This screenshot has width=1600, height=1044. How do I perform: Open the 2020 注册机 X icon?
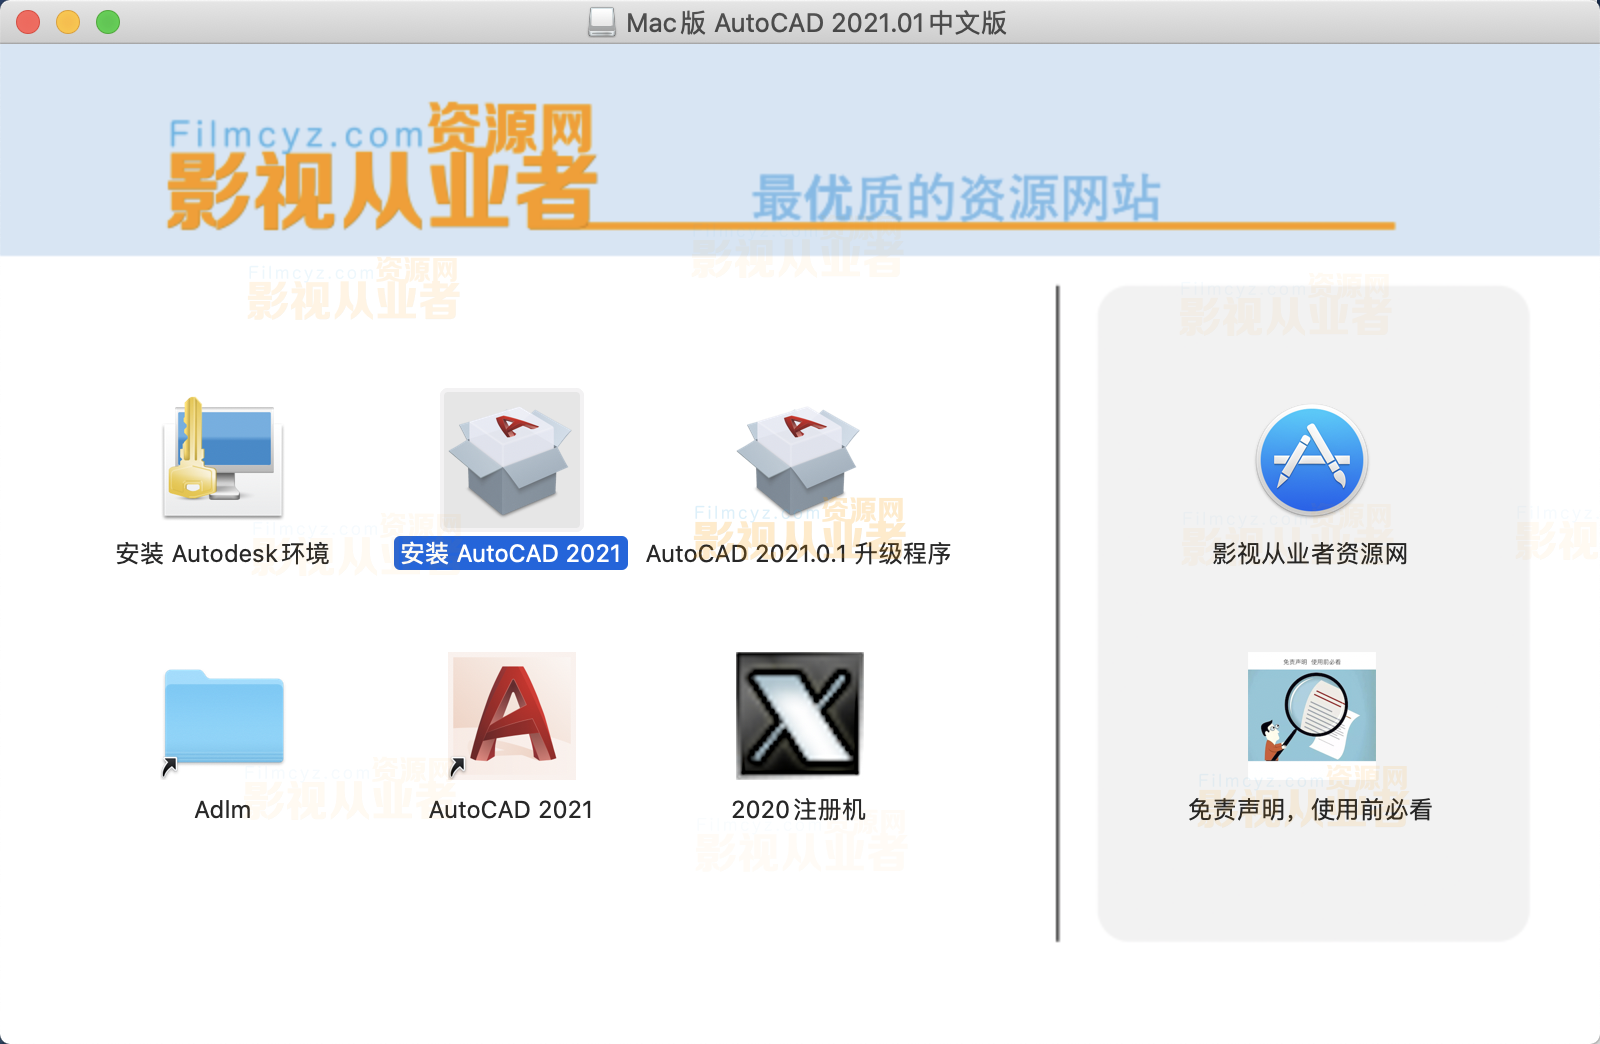[x=799, y=716]
